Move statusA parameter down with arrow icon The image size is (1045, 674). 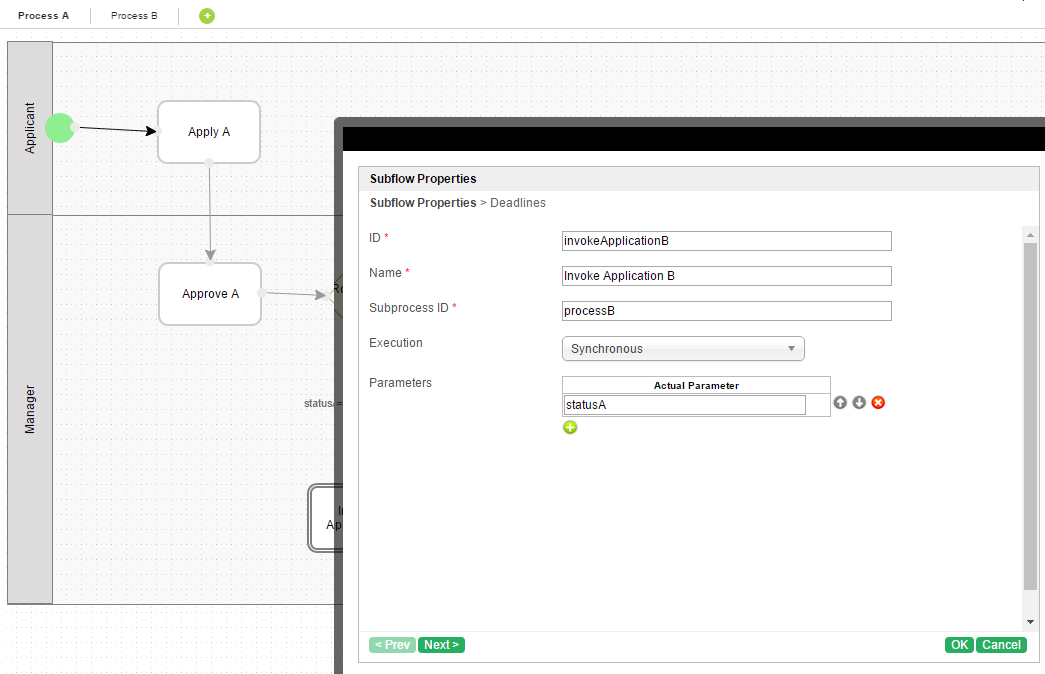(859, 403)
